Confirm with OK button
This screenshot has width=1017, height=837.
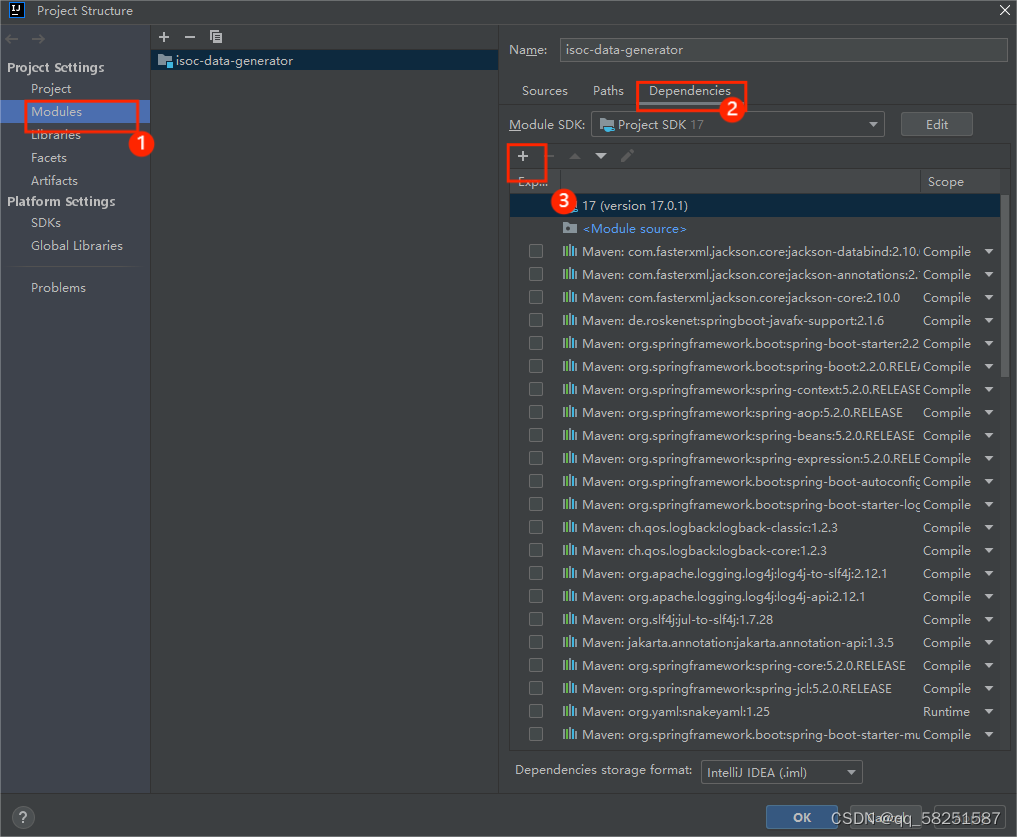point(802,818)
